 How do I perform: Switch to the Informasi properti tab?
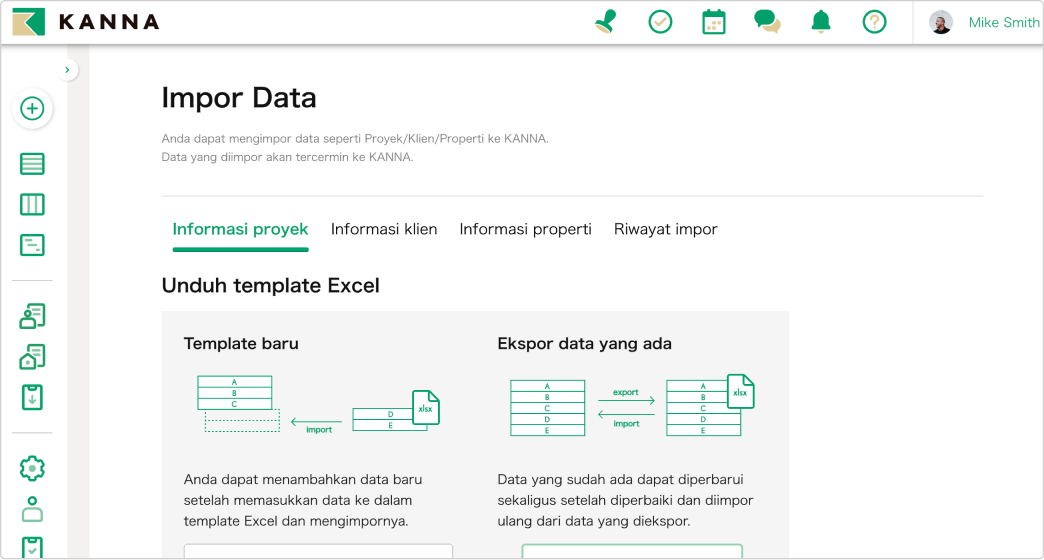525,229
